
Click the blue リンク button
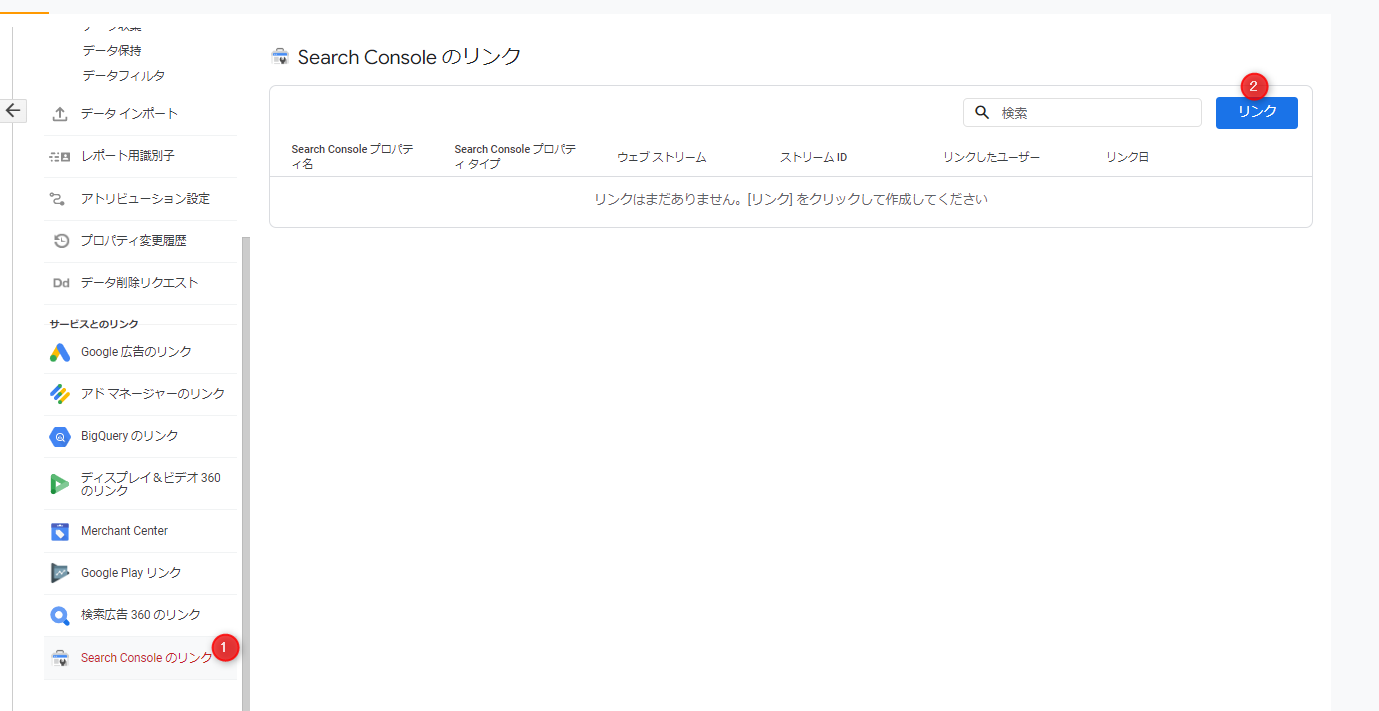(x=1256, y=113)
